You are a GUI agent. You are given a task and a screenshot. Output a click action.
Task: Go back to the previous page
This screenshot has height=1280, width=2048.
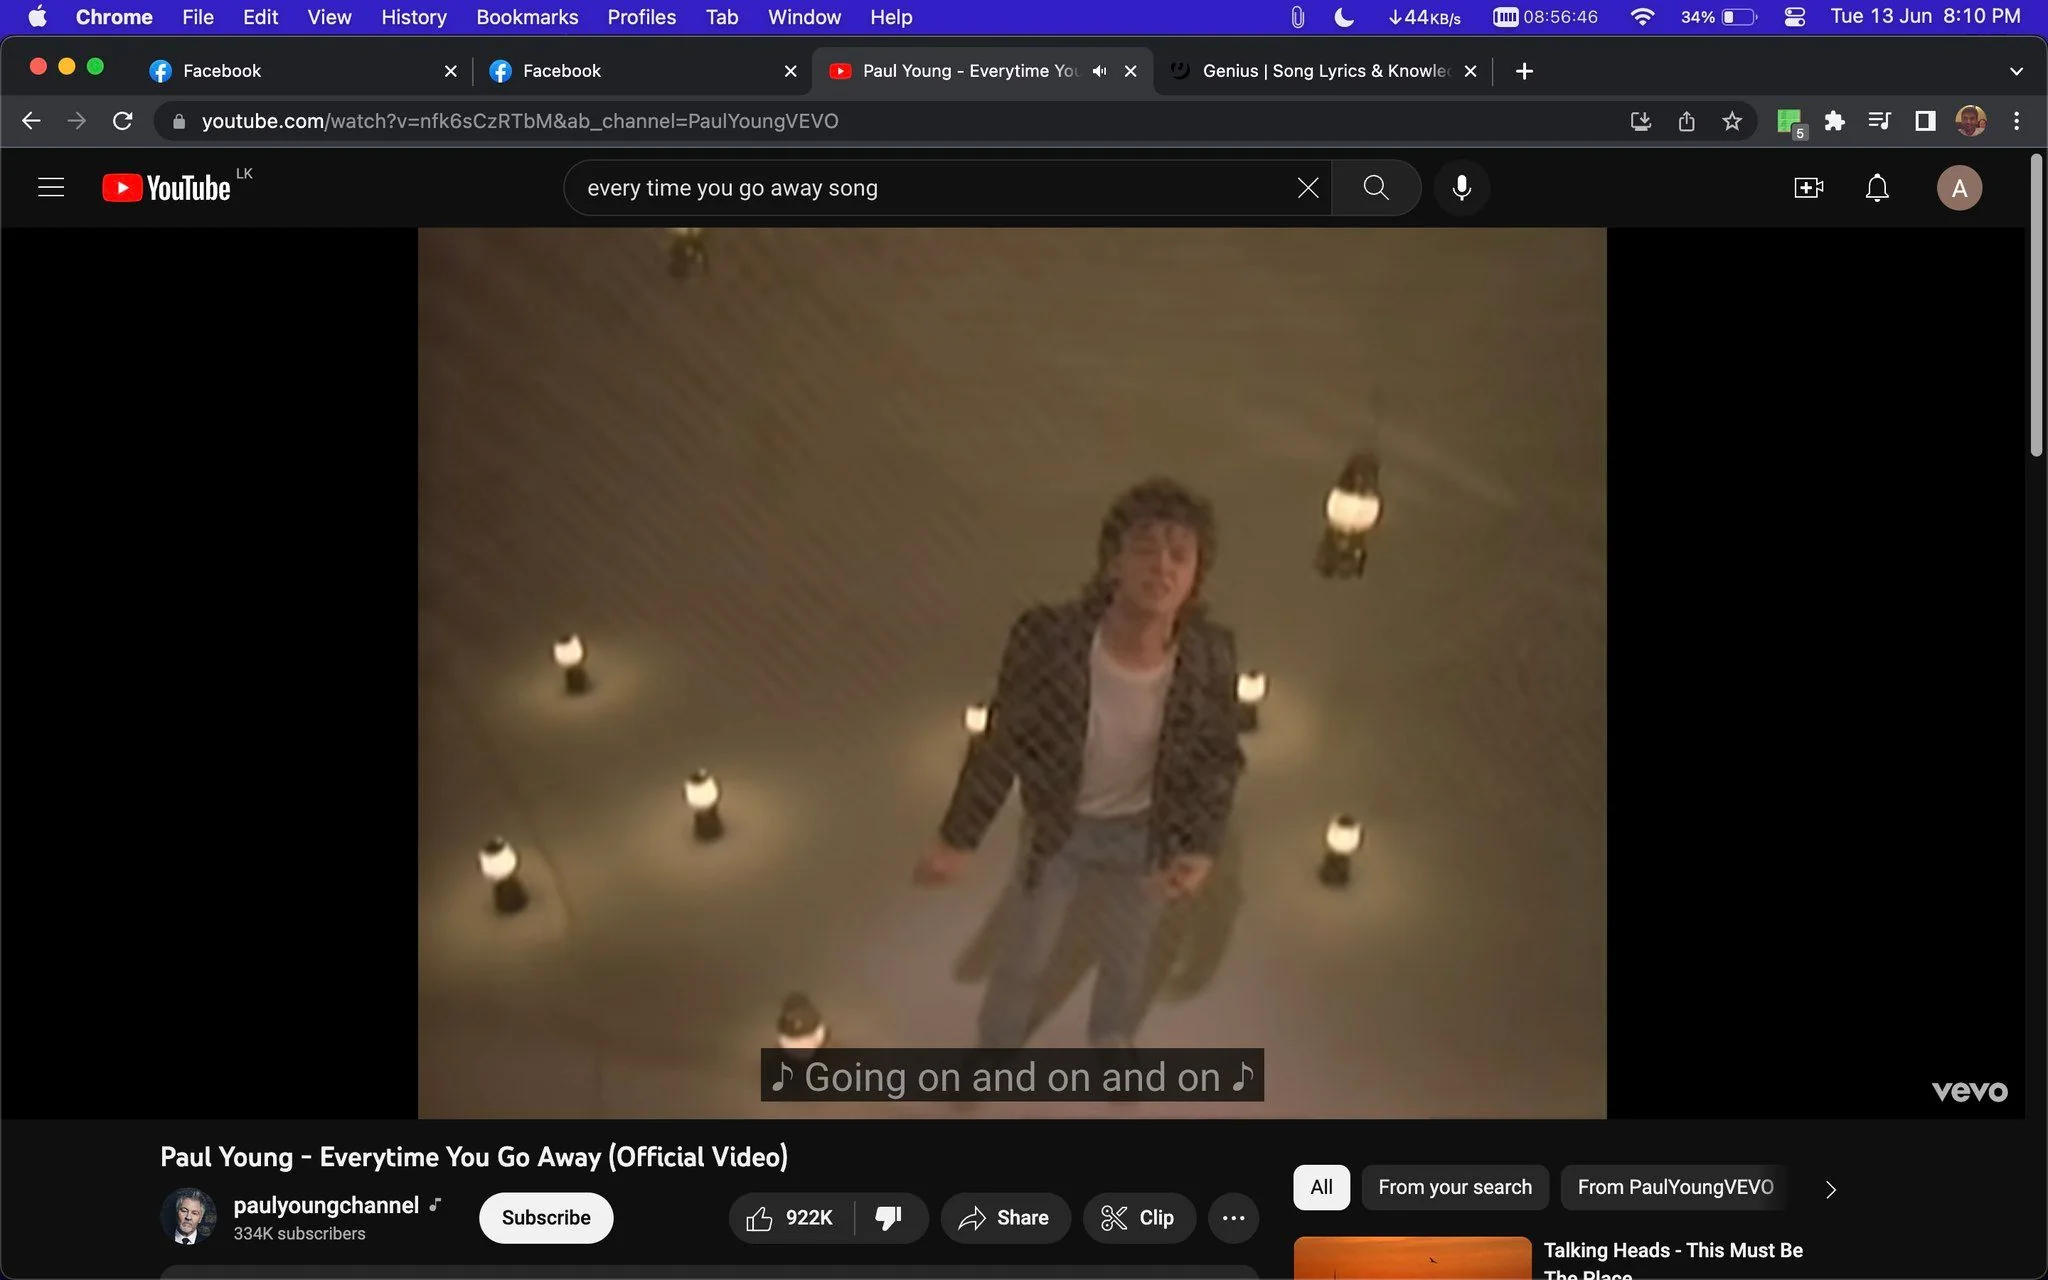point(31,121)
